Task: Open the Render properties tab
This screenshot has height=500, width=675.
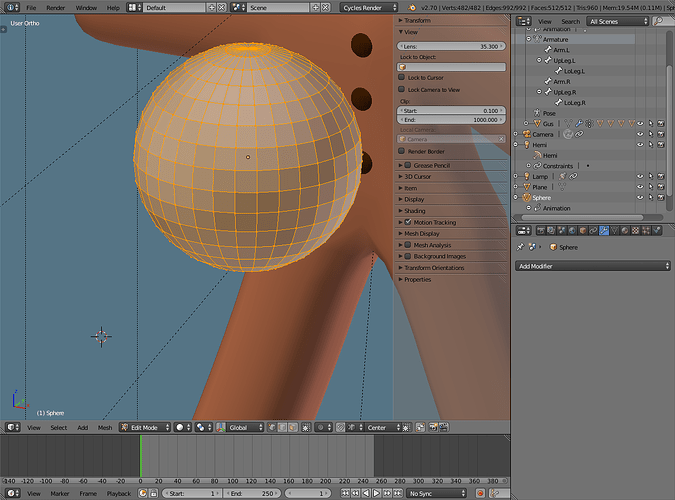Action: (x=541, y=230)
